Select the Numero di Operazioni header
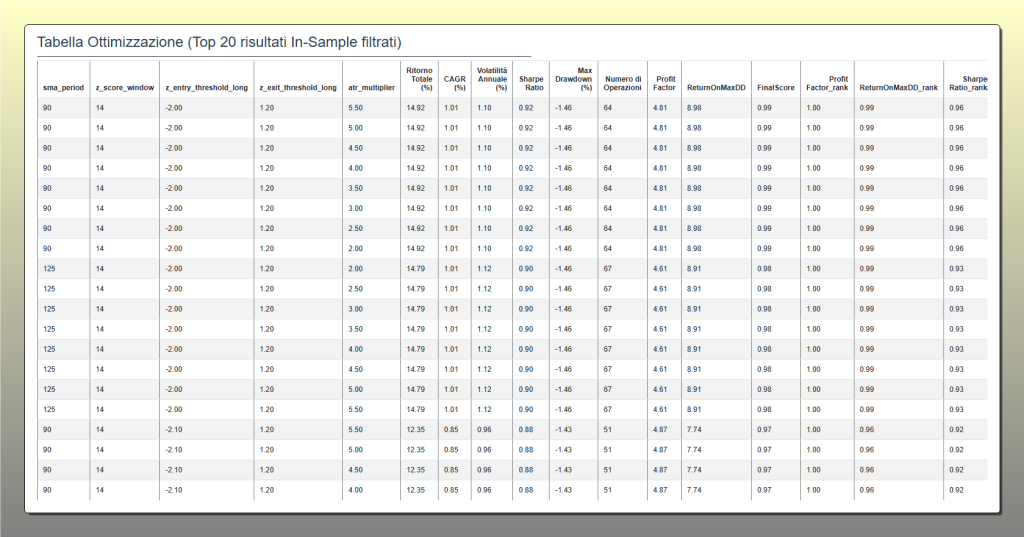The height and width of the screenshot is (537, 1024). [x=623, y=83]
